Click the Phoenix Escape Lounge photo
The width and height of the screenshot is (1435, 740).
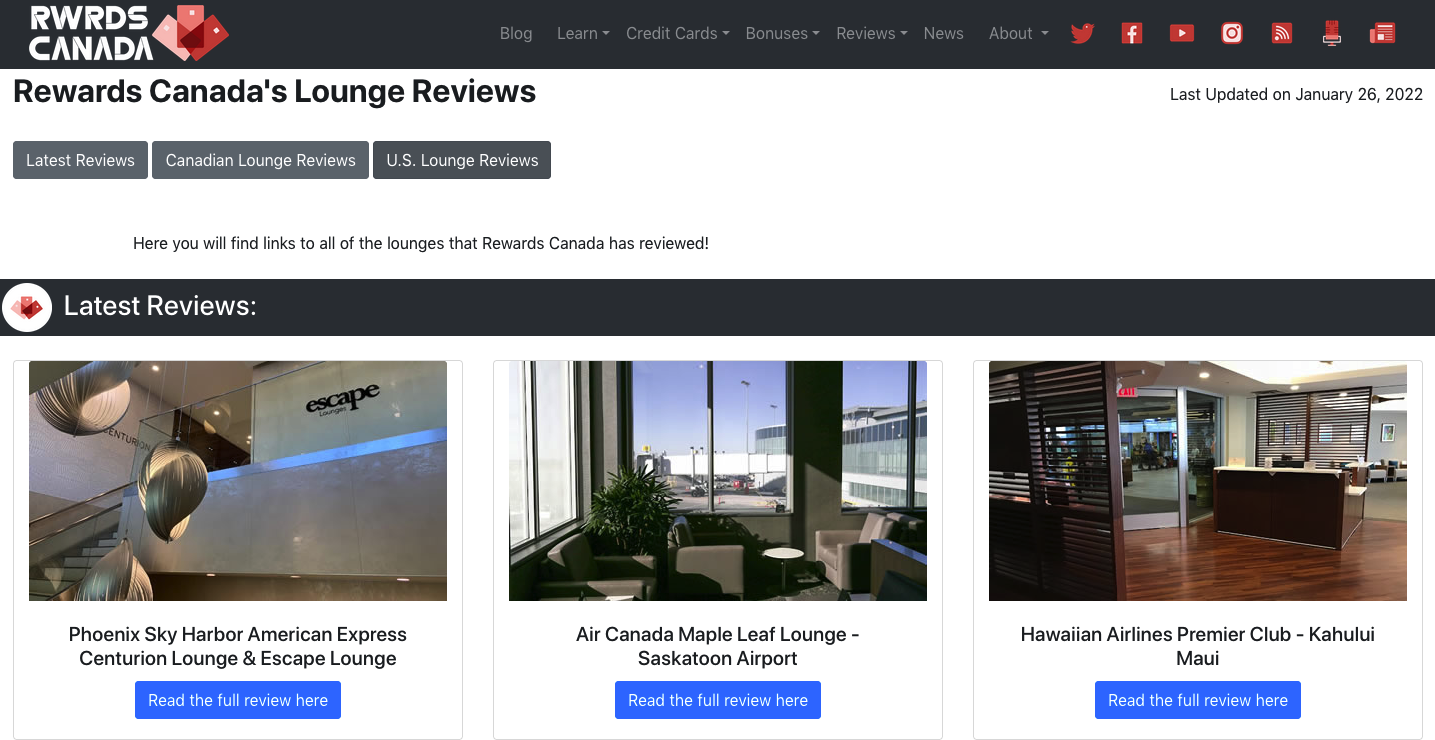click(238, 481)
